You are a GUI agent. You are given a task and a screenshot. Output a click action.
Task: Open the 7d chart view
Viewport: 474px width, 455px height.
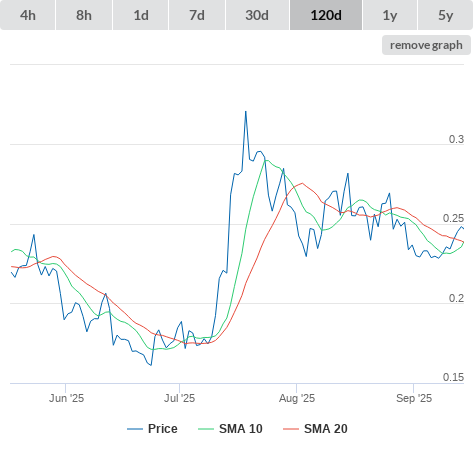pos(197,15)
